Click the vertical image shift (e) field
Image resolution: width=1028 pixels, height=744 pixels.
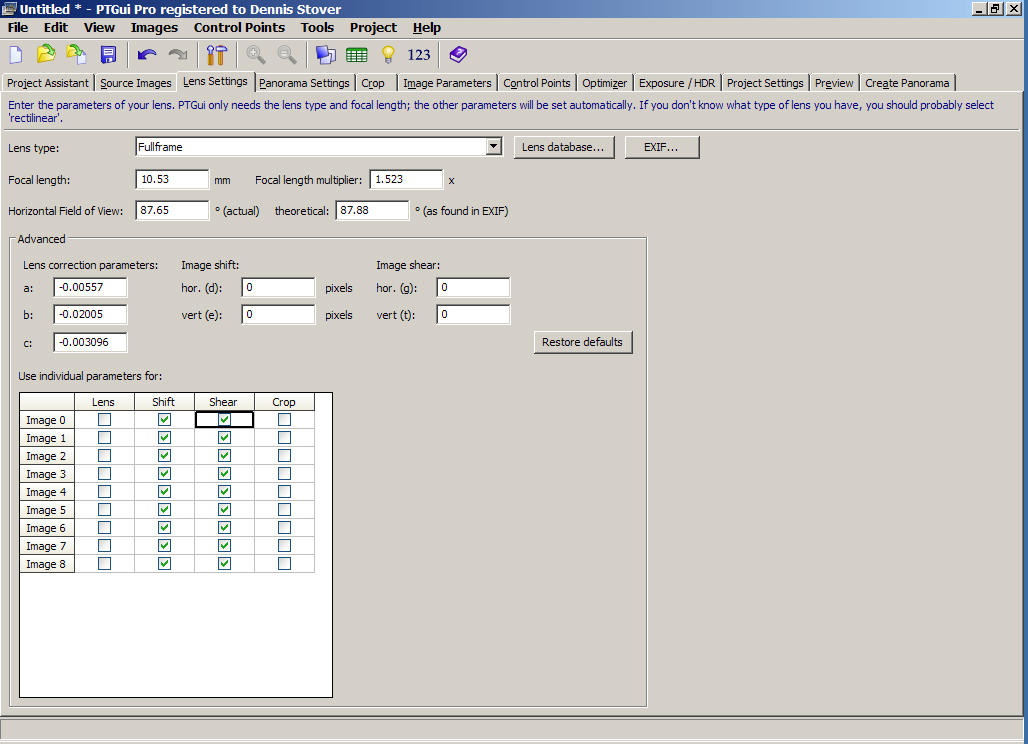click(x=278, y=315)
